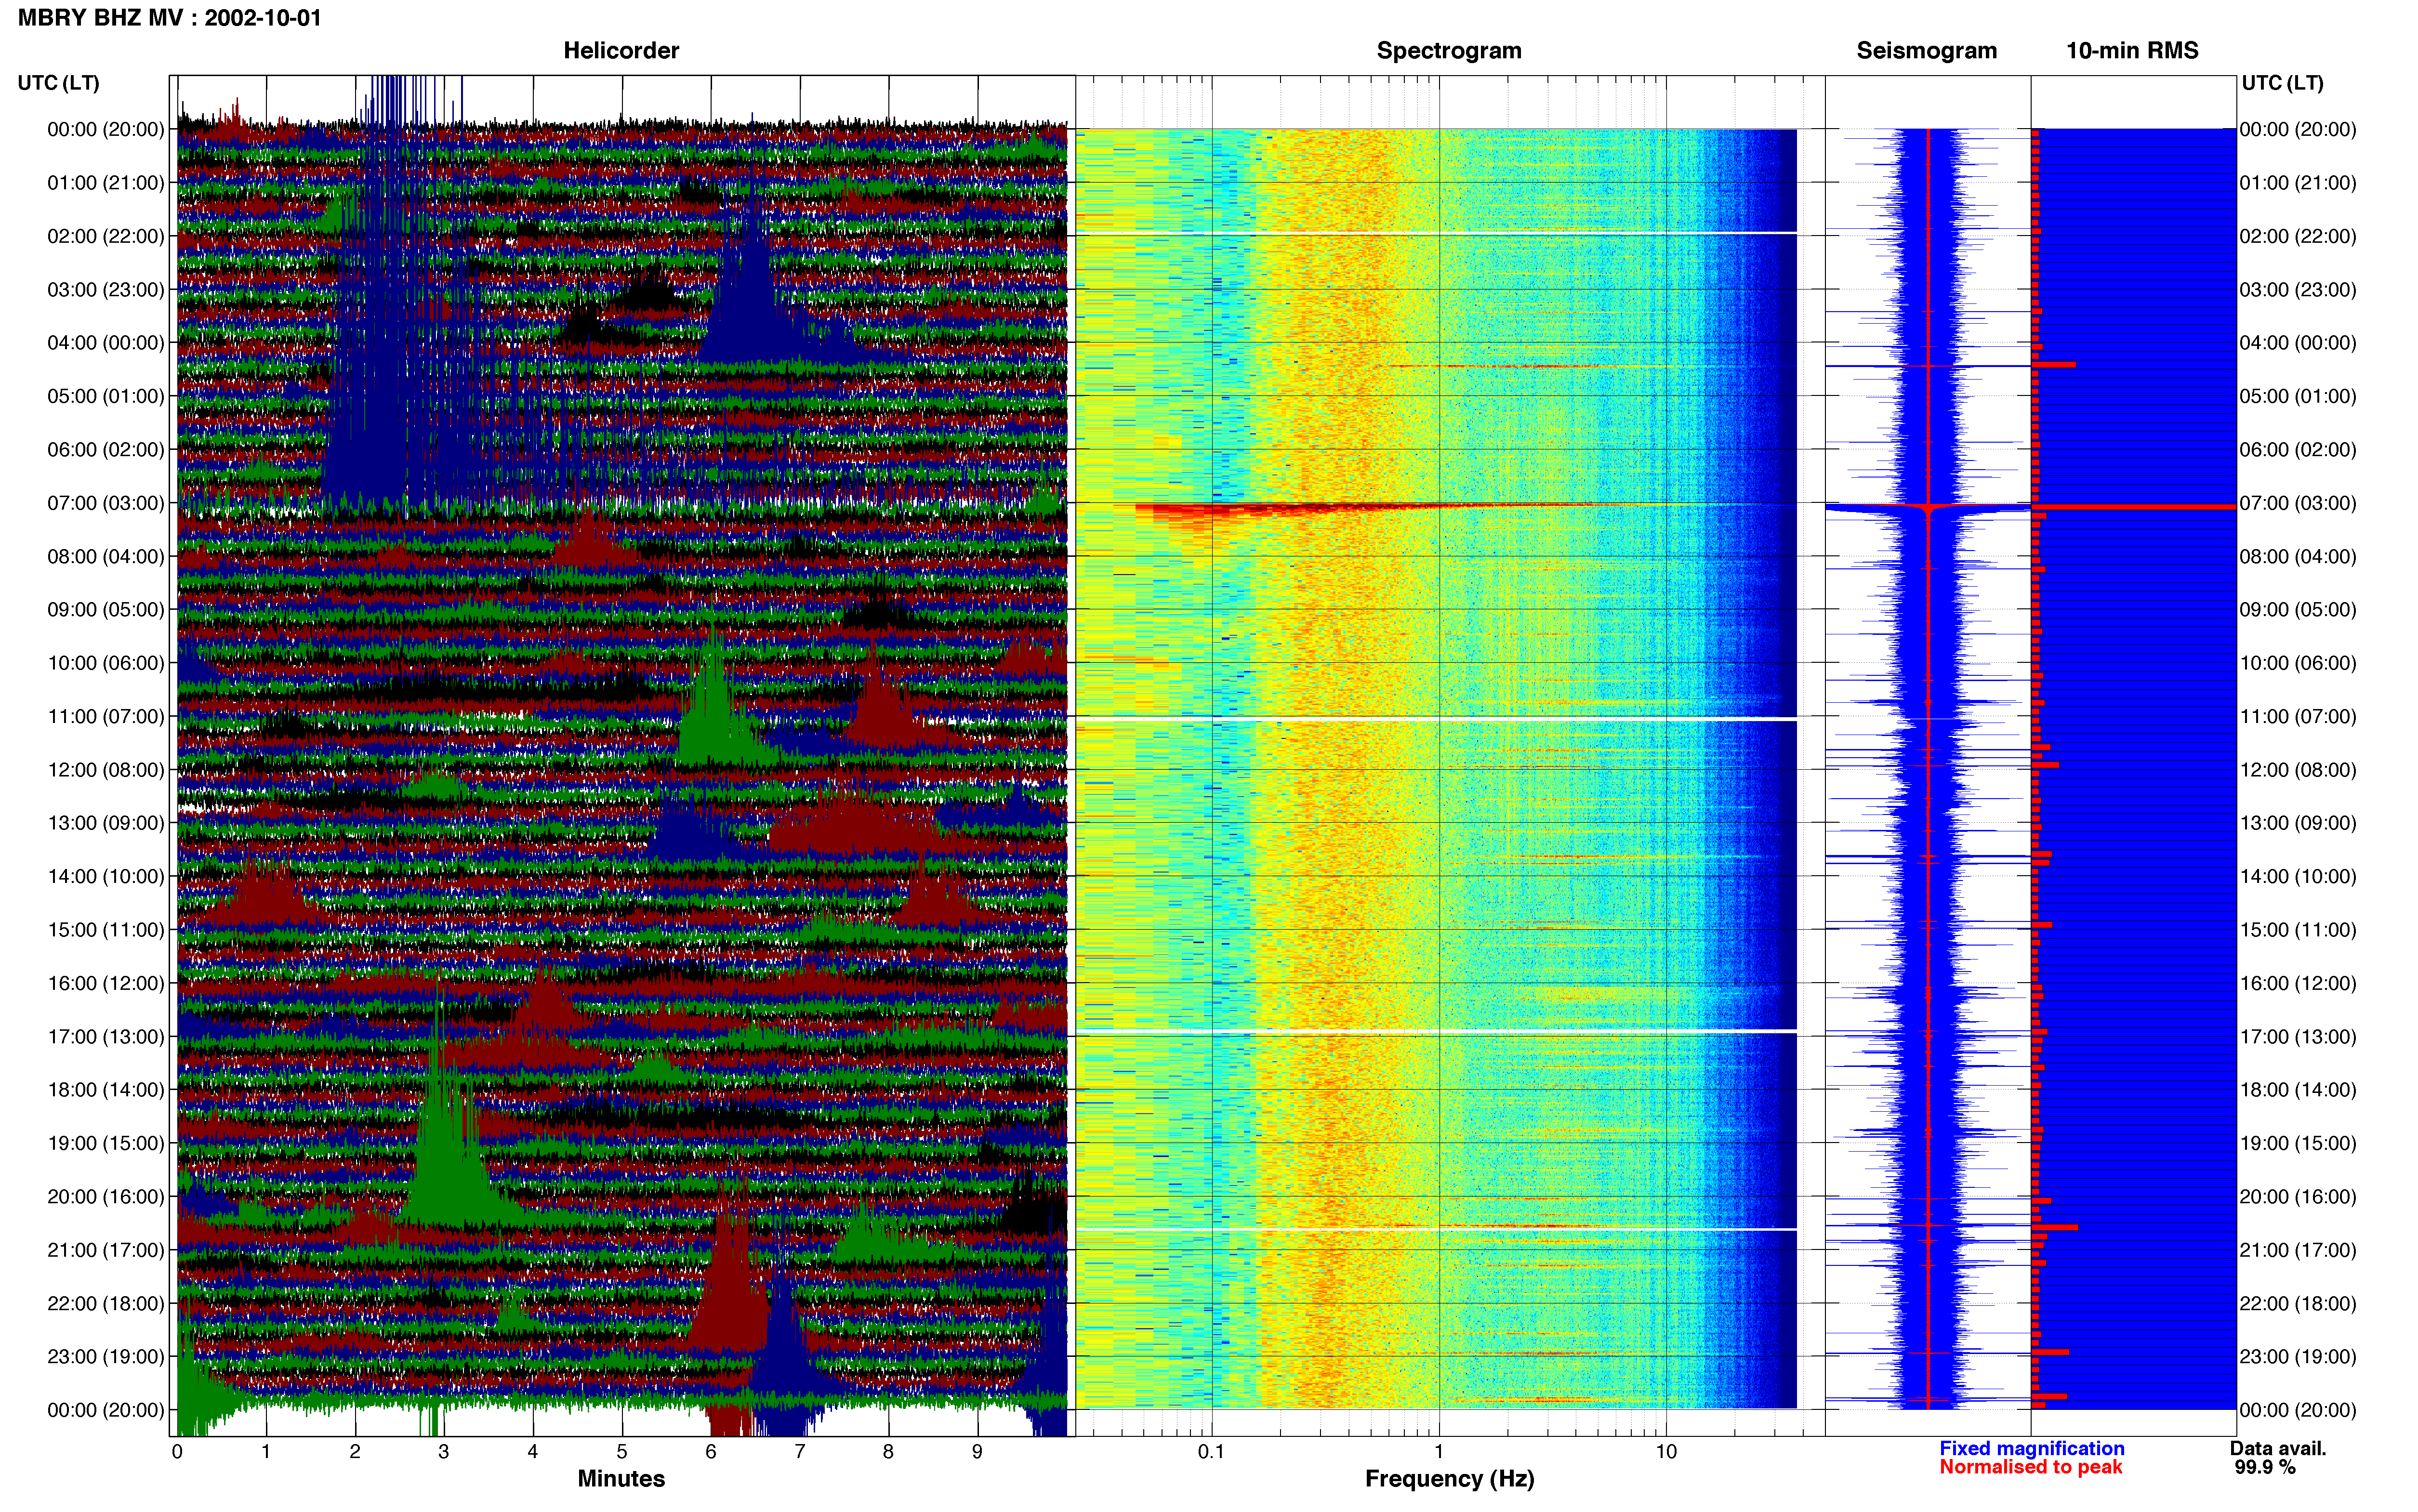
Task: Click the title 'MBRY BHZ MV : 2002-10-01'
Action: click(170, 18)
